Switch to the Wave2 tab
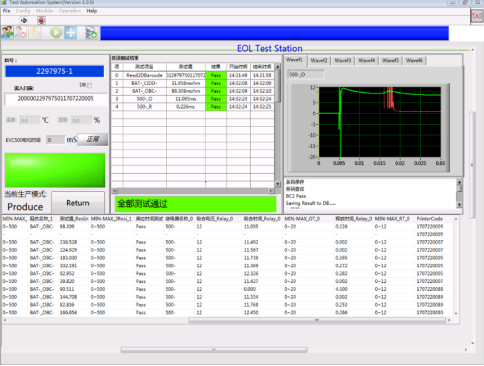Screen dimensions: 484x366 coord(319,61)
